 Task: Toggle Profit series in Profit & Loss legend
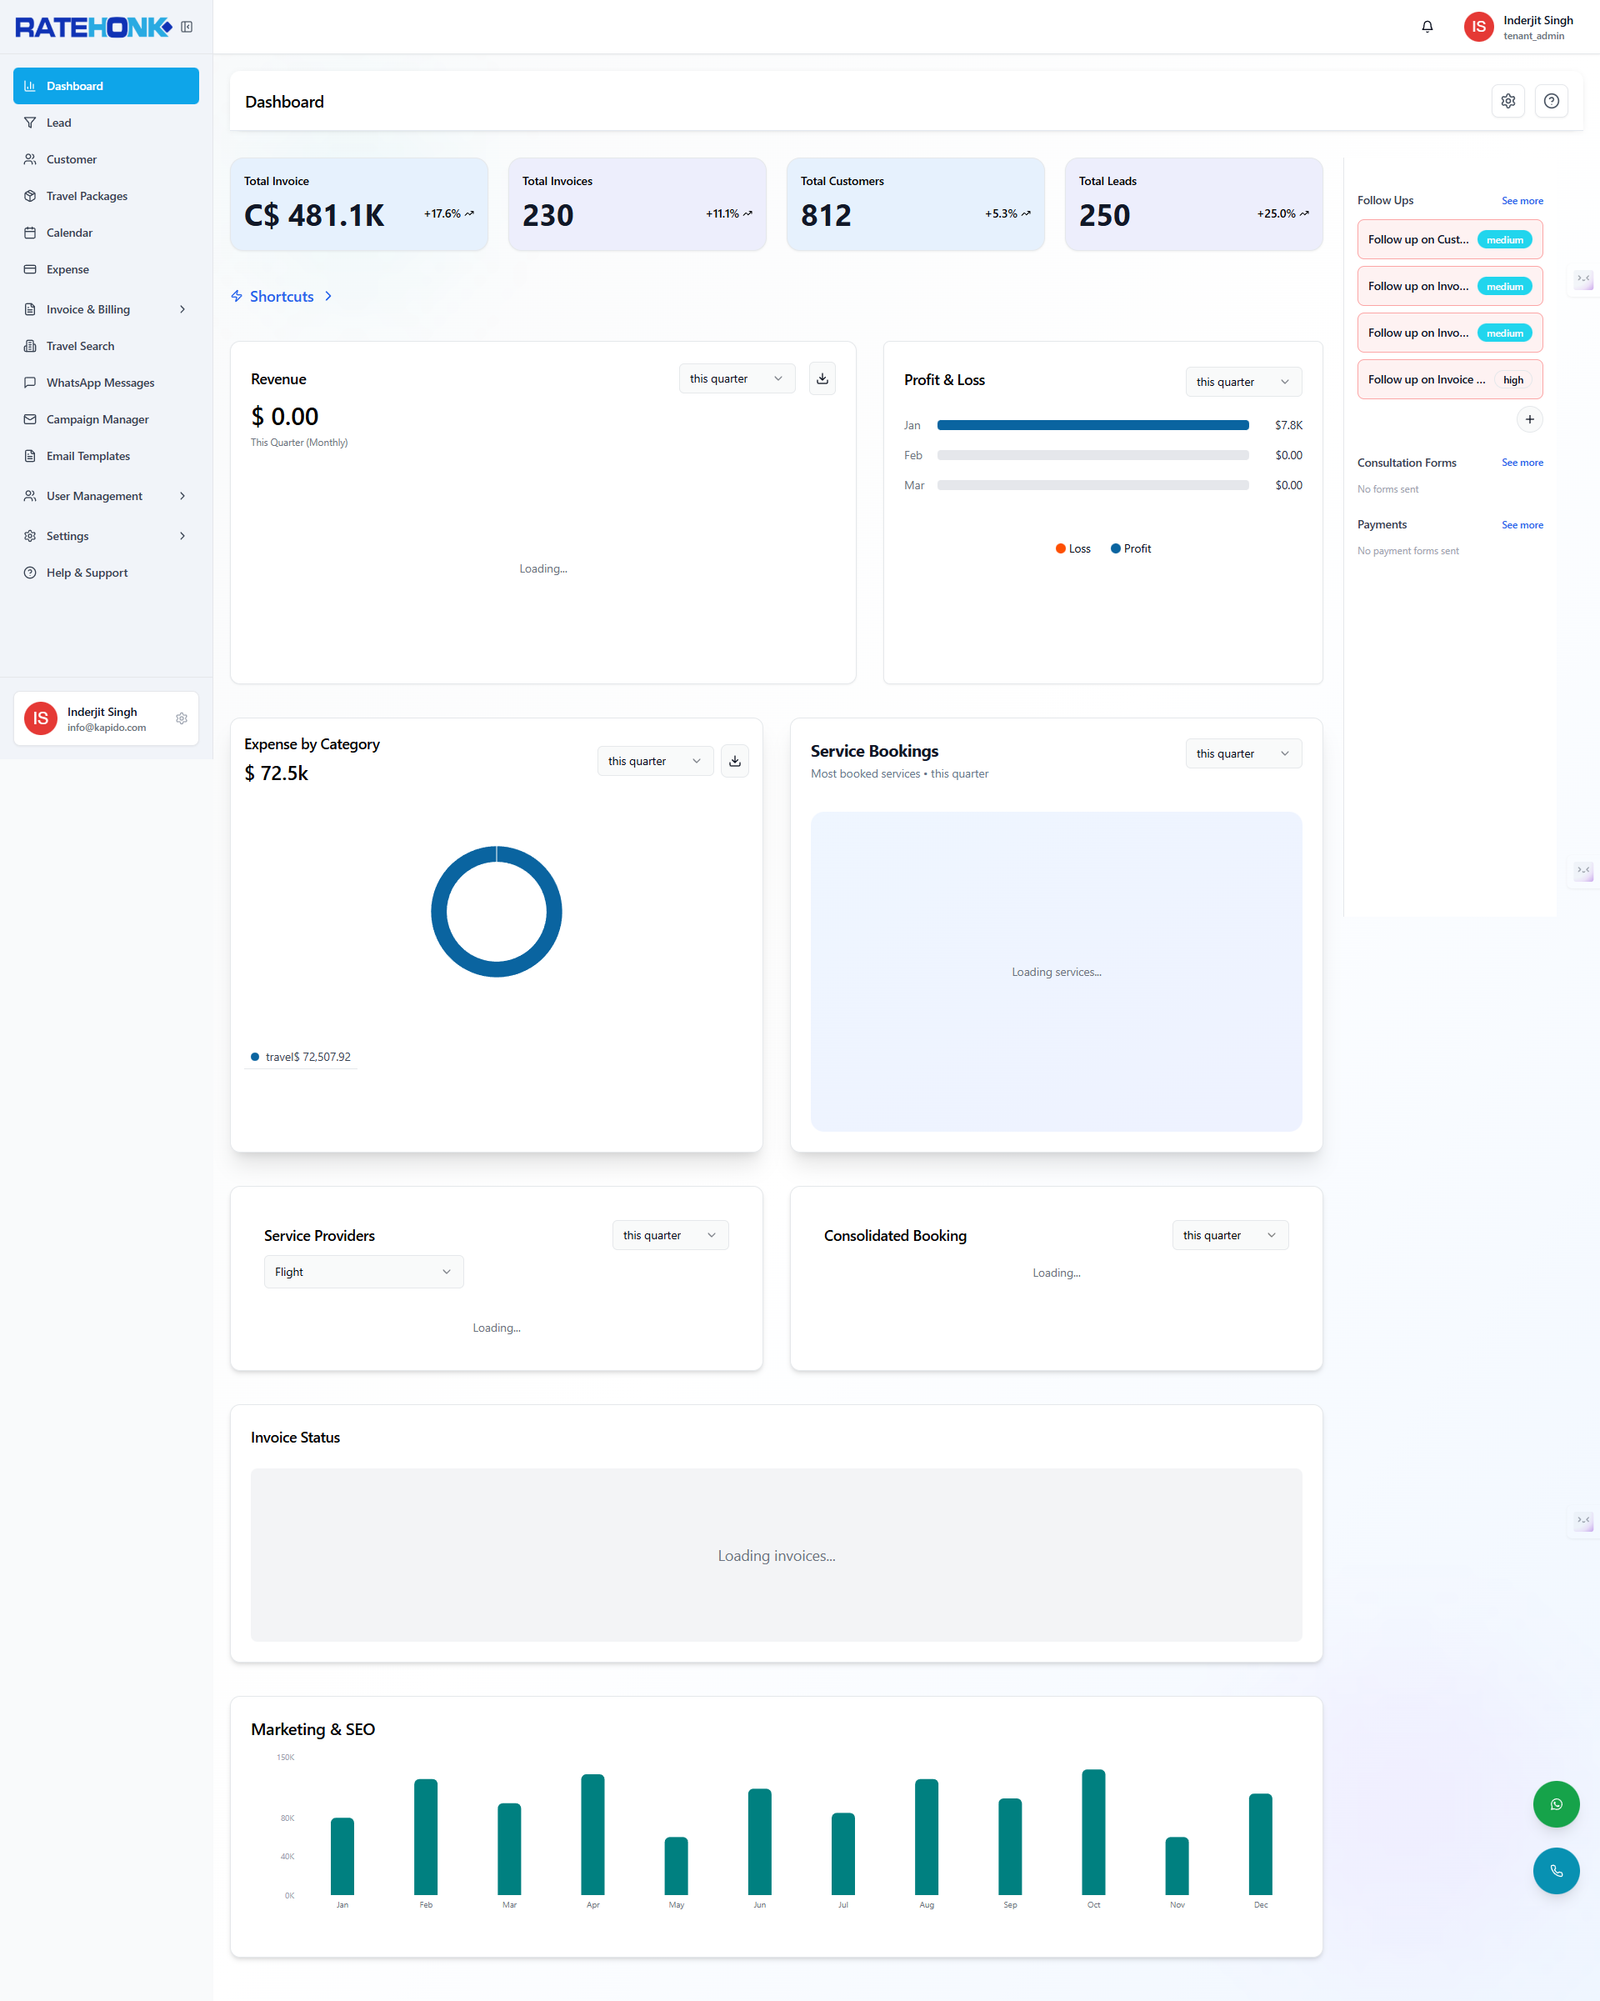point(1131,549)
